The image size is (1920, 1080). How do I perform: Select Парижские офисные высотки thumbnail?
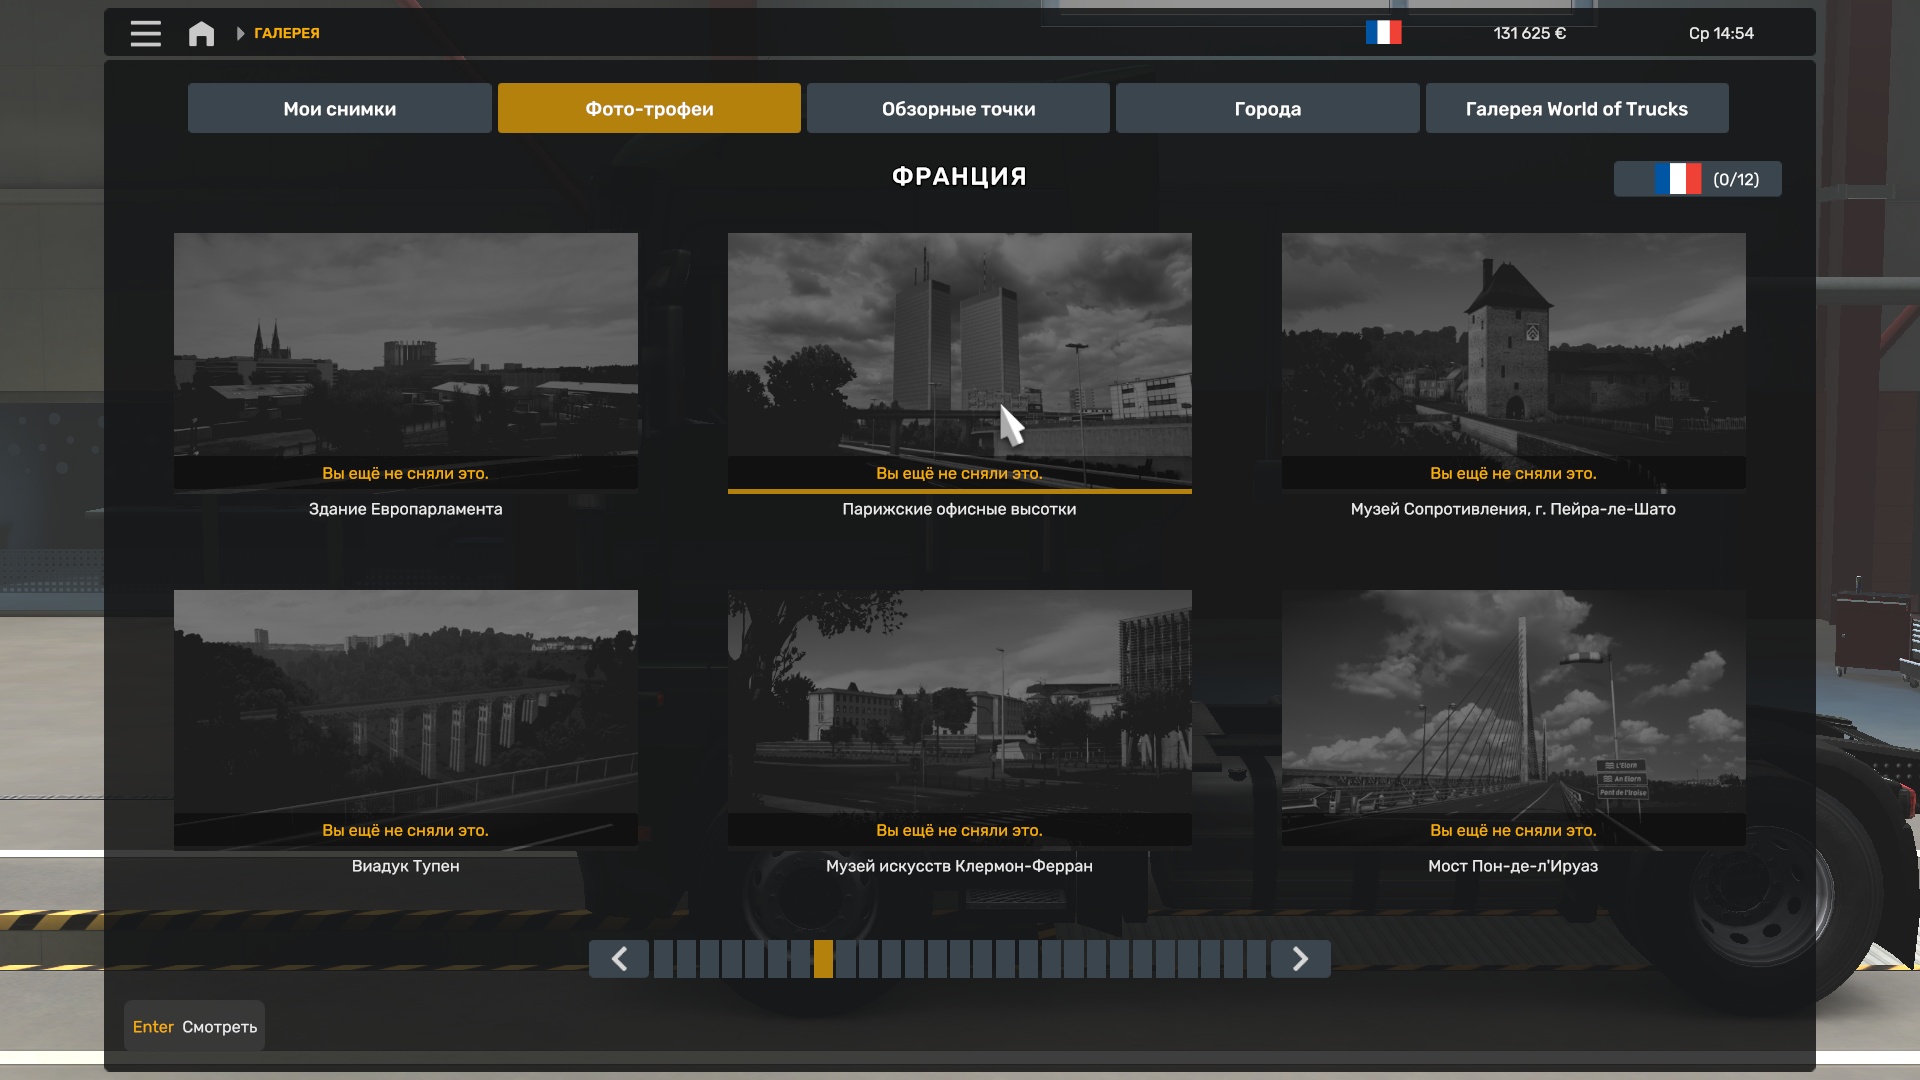coord(959,345)
